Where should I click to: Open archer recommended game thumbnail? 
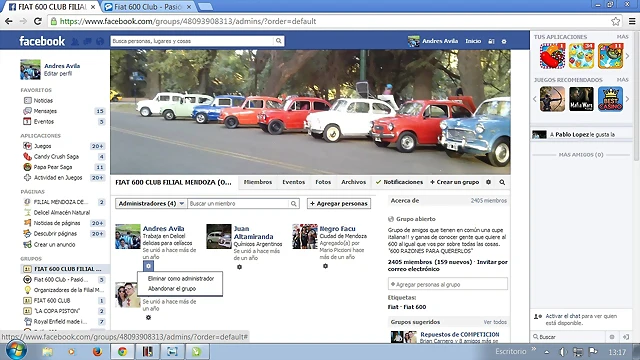[x=552, y=99]
